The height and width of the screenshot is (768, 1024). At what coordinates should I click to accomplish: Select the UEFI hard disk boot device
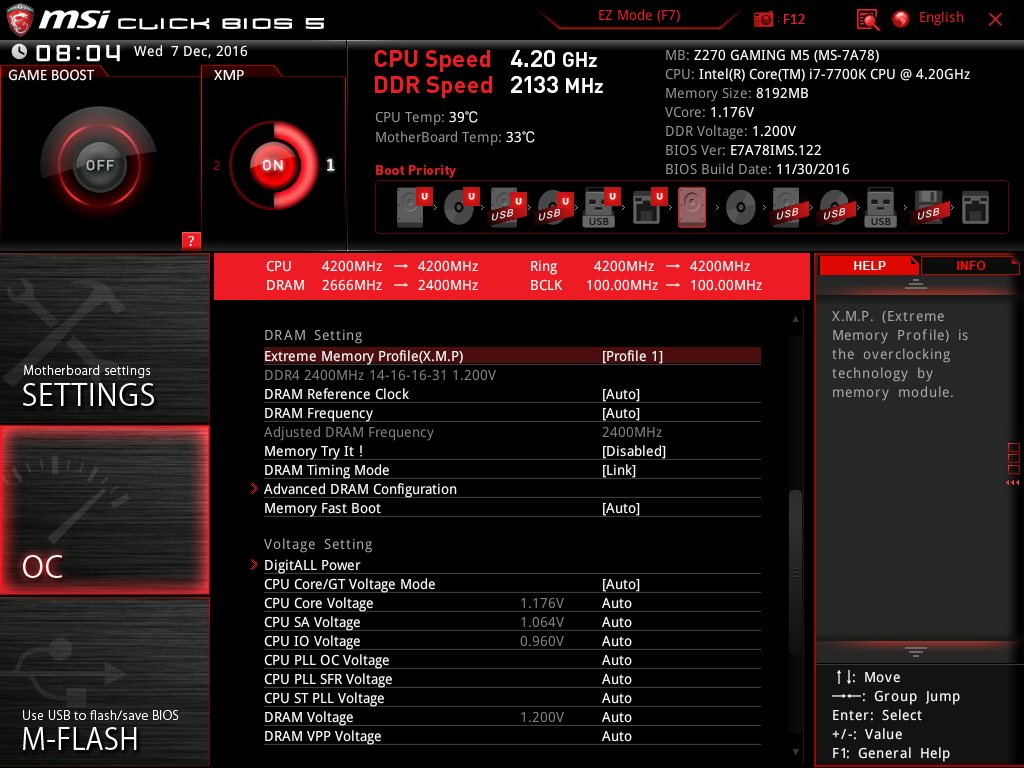(413, 207)
